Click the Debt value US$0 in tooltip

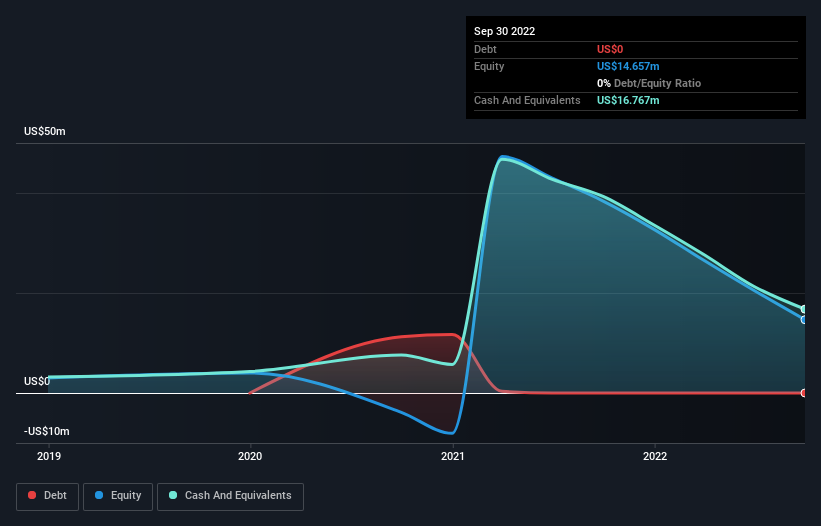[x=610, y=49]
